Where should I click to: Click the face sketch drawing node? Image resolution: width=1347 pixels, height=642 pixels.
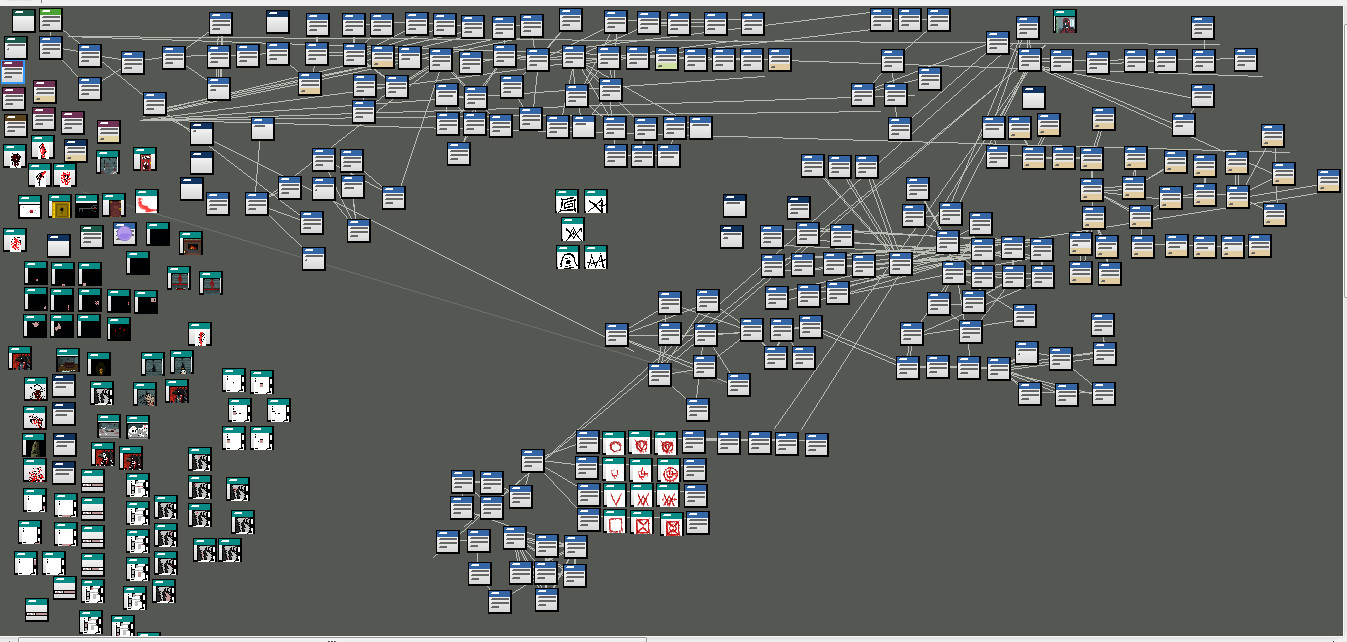pyautogui.click(x=568, y=259)
